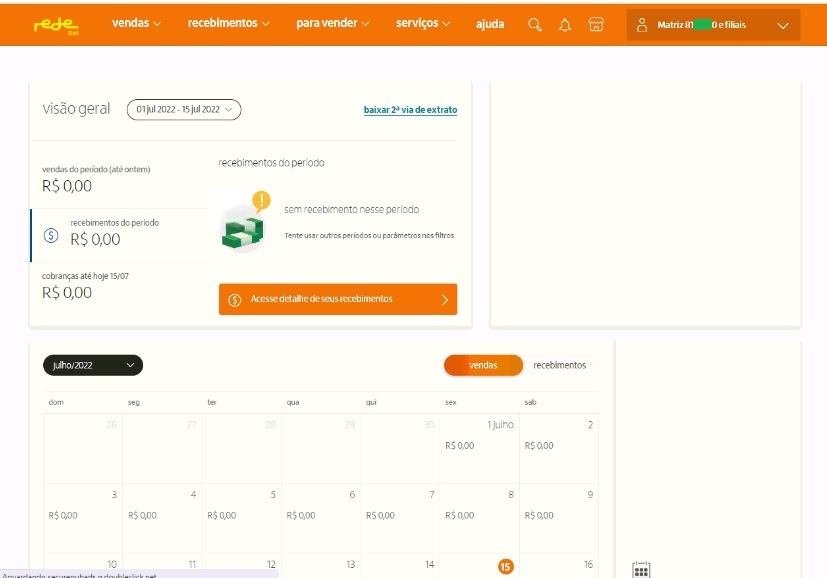Select calendar day 8
This screenshot has width=827, height=578.
479,518
